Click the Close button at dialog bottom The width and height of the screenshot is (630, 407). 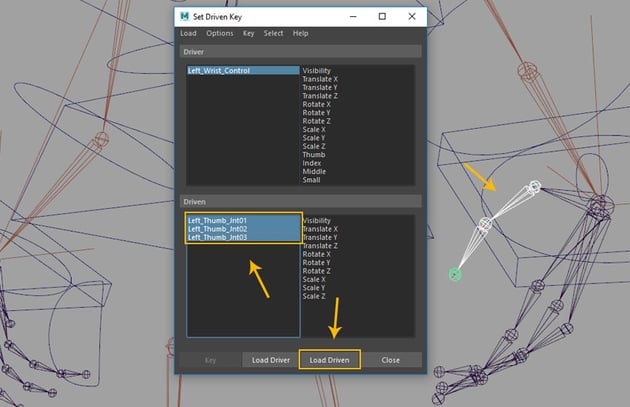(x=390, y=359)
